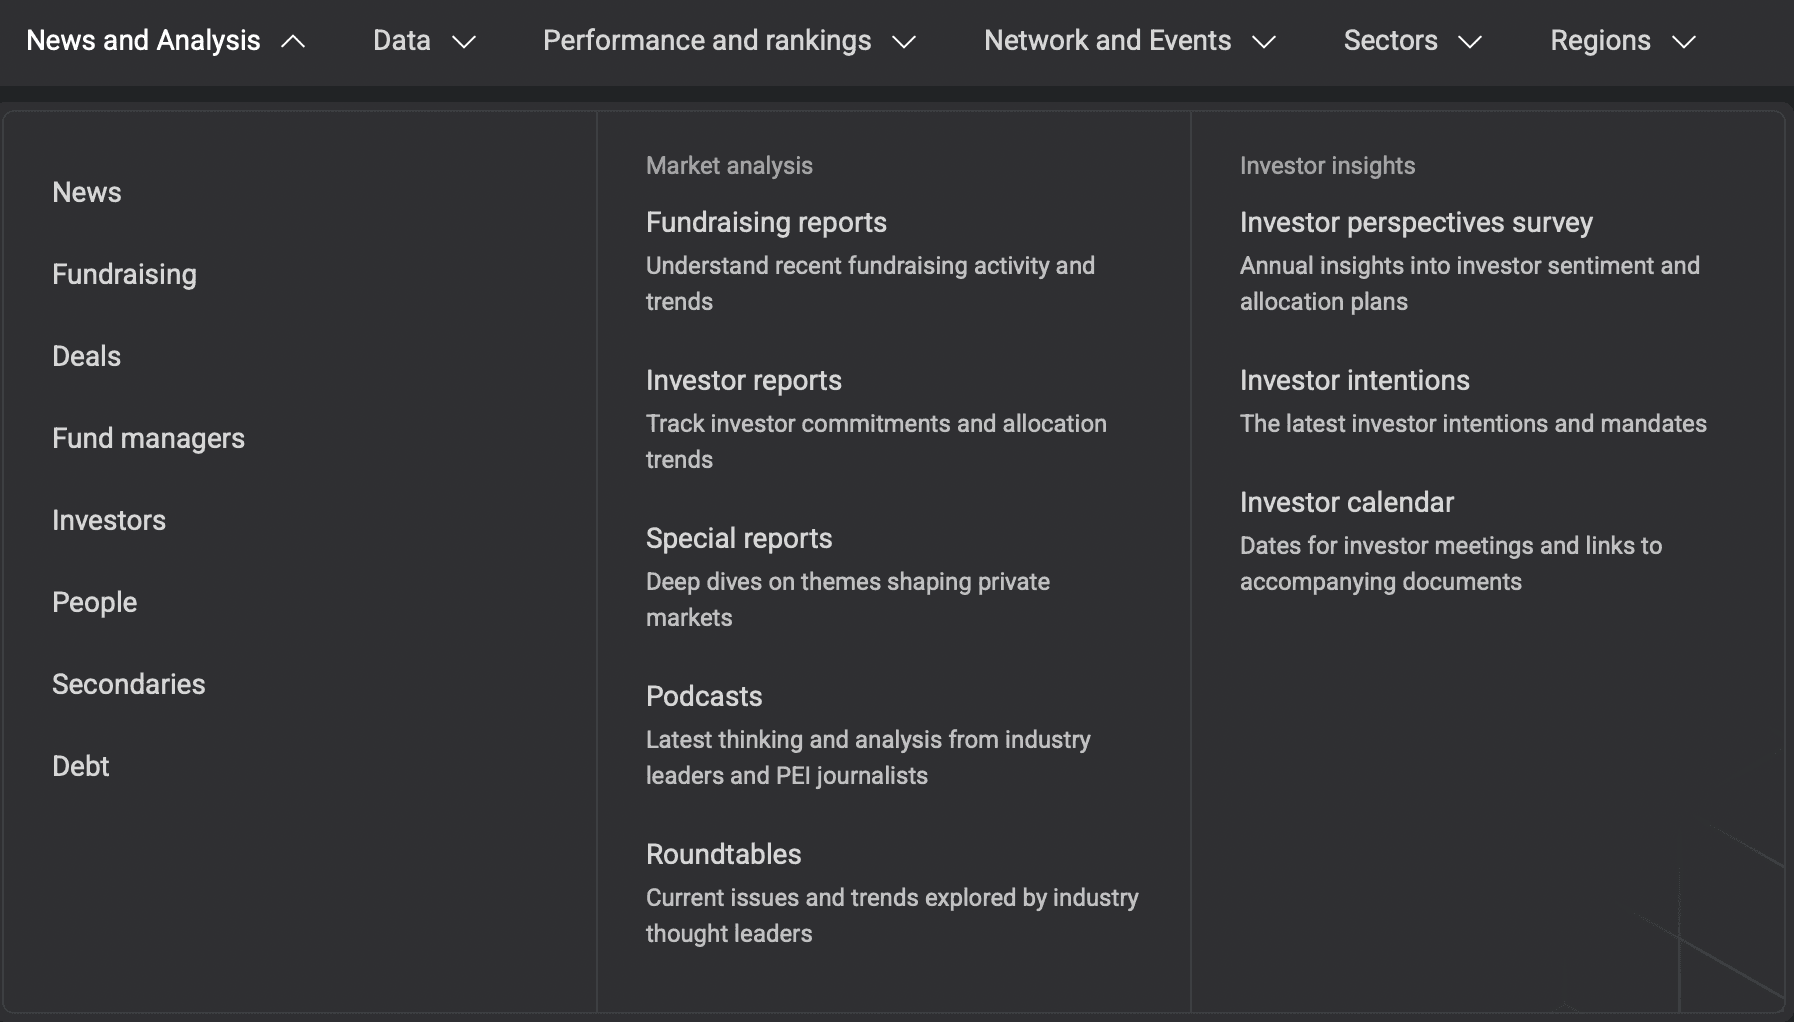
Task: Expand the Regions menu chevron
Action: coord(1684,42)
